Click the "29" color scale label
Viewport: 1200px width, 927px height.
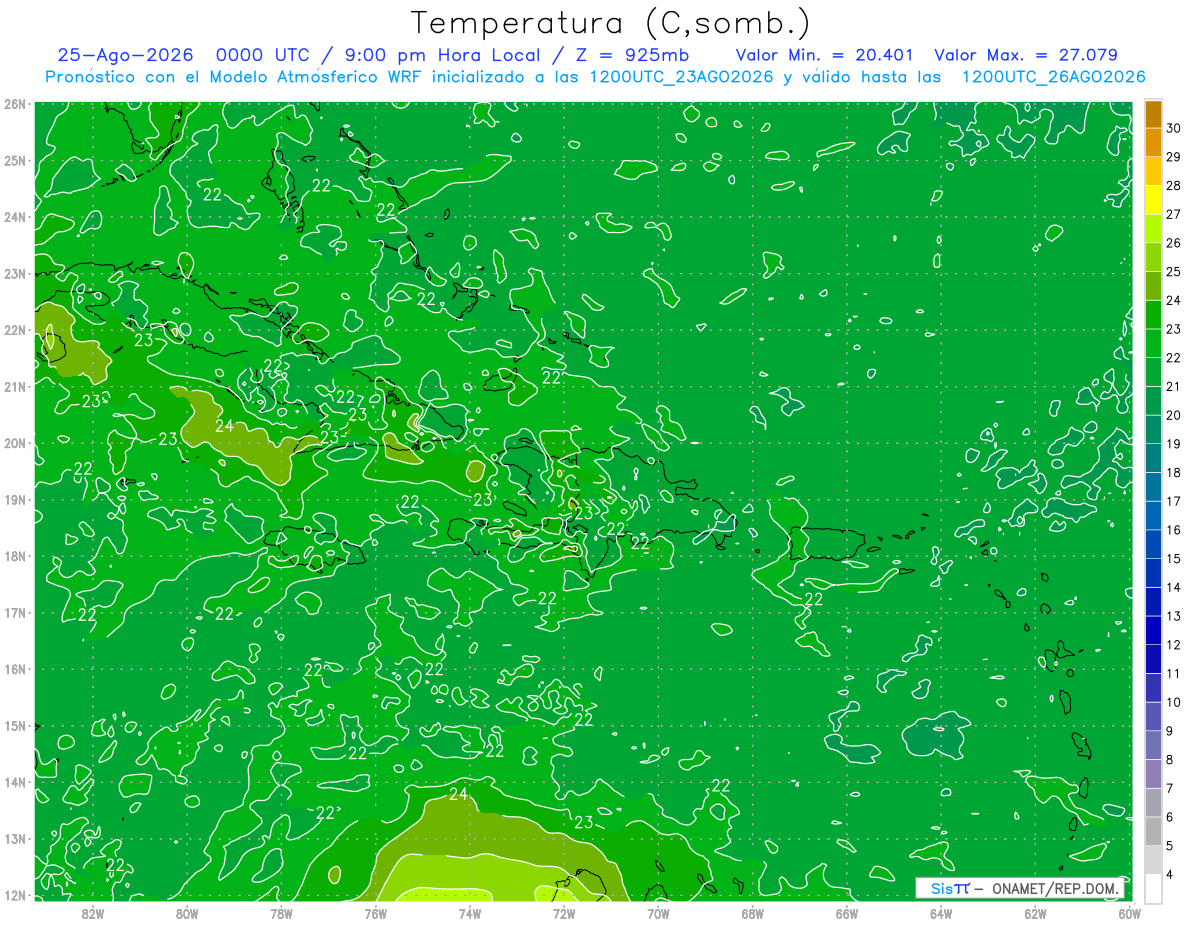1173,157
